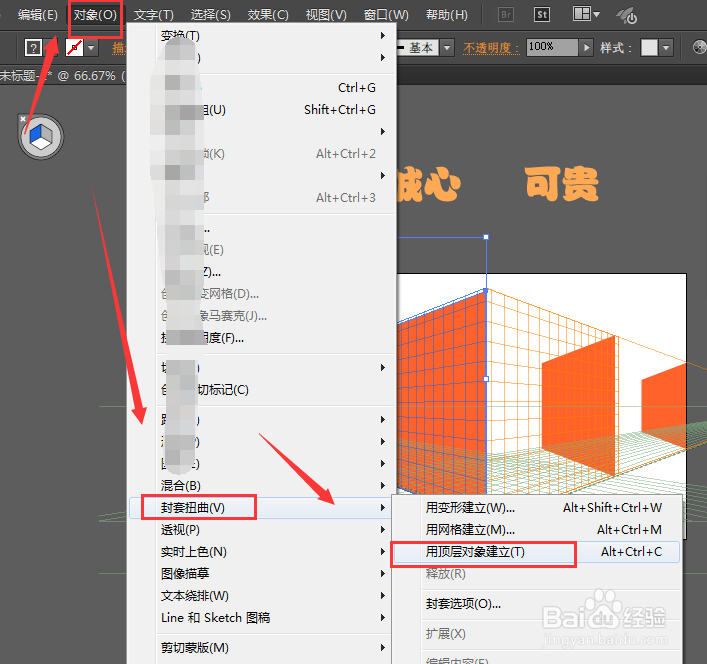Screen dimensions: 707x664
Task: Close the perspective plane widget
Action: click(23, 119)
